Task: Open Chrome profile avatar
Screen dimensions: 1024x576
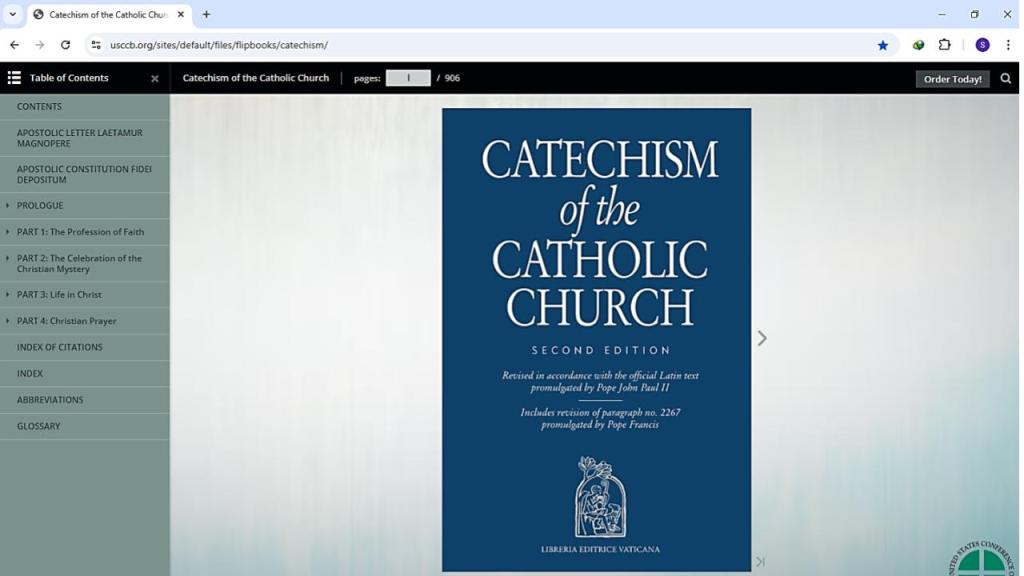Action: coord(982,45)
